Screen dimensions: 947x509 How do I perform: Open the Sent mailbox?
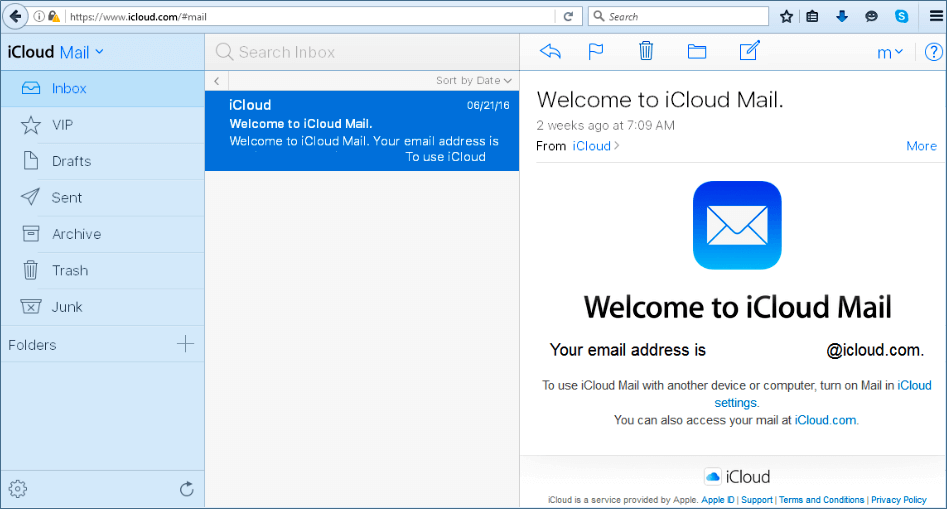pyautogui.click(x=103, y=197)
